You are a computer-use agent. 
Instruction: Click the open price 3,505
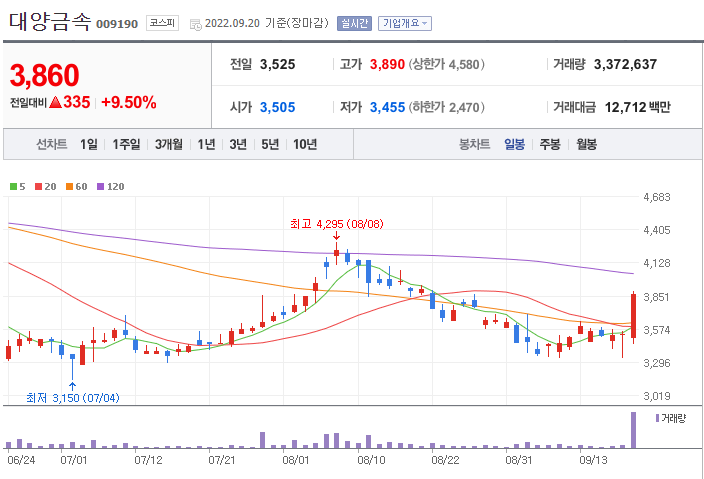[277, 108]
